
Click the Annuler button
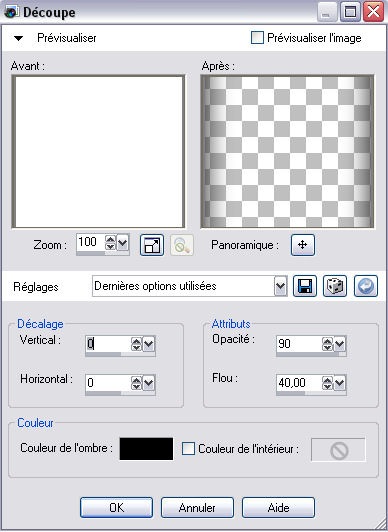(197, 508)
